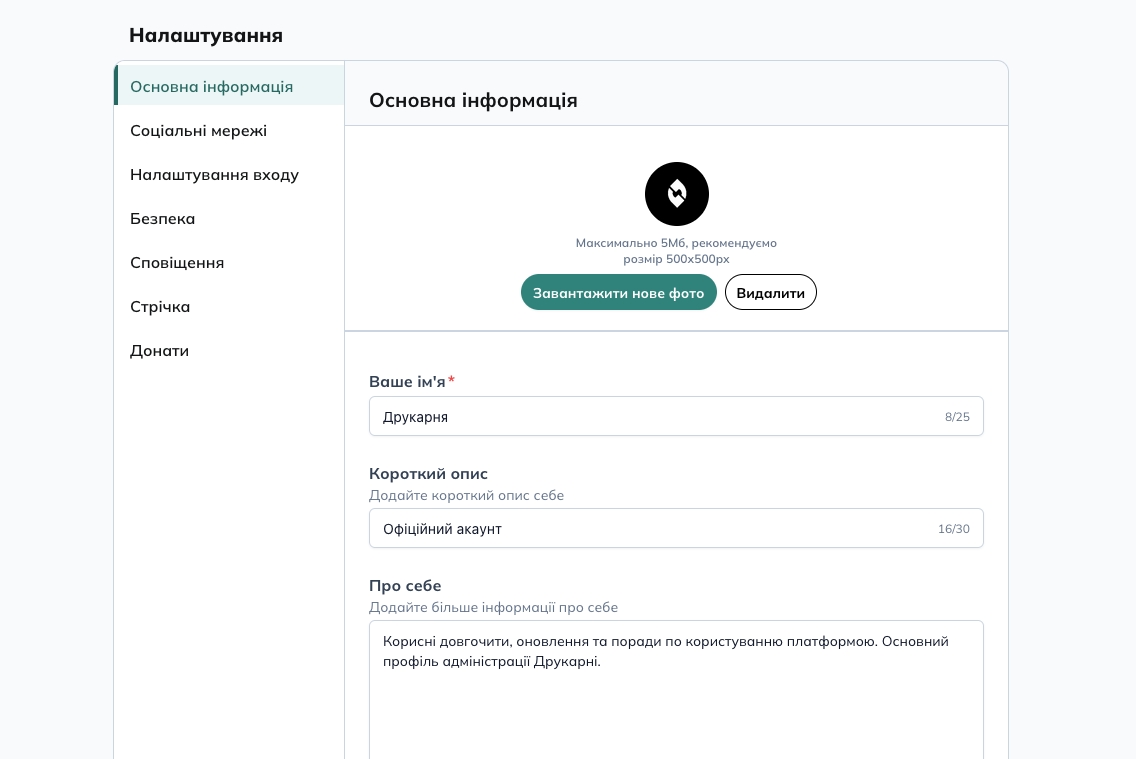The image size is (1136, 759).
Task: Select Сповіщення in the sidebar
Action: (177, 262)
